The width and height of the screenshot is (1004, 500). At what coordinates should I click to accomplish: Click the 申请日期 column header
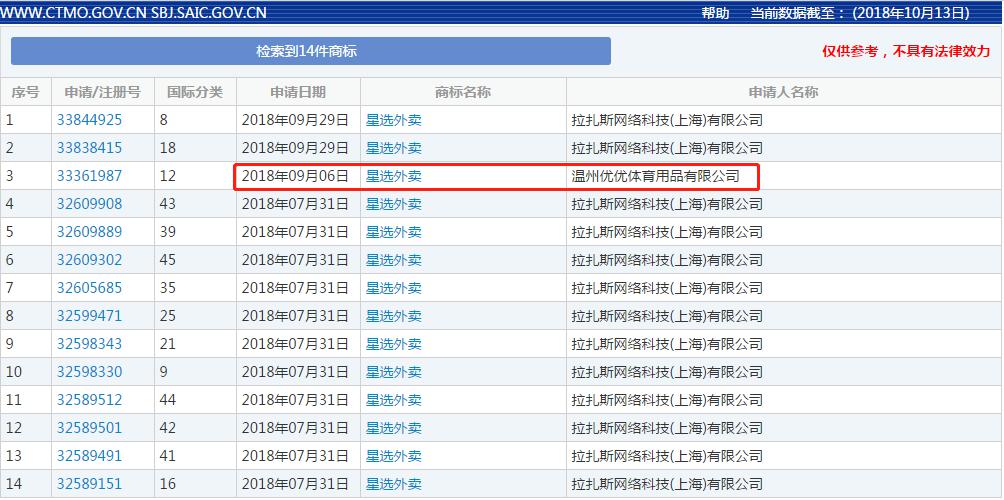pos(298,92)
